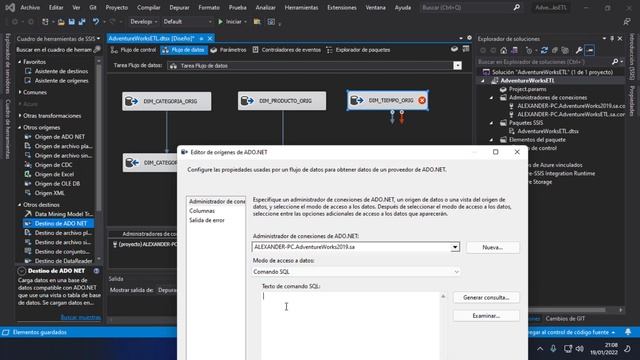This screenshot has width=640, height=360.
Task: Open the Herramientas menu
Action: 301,7
